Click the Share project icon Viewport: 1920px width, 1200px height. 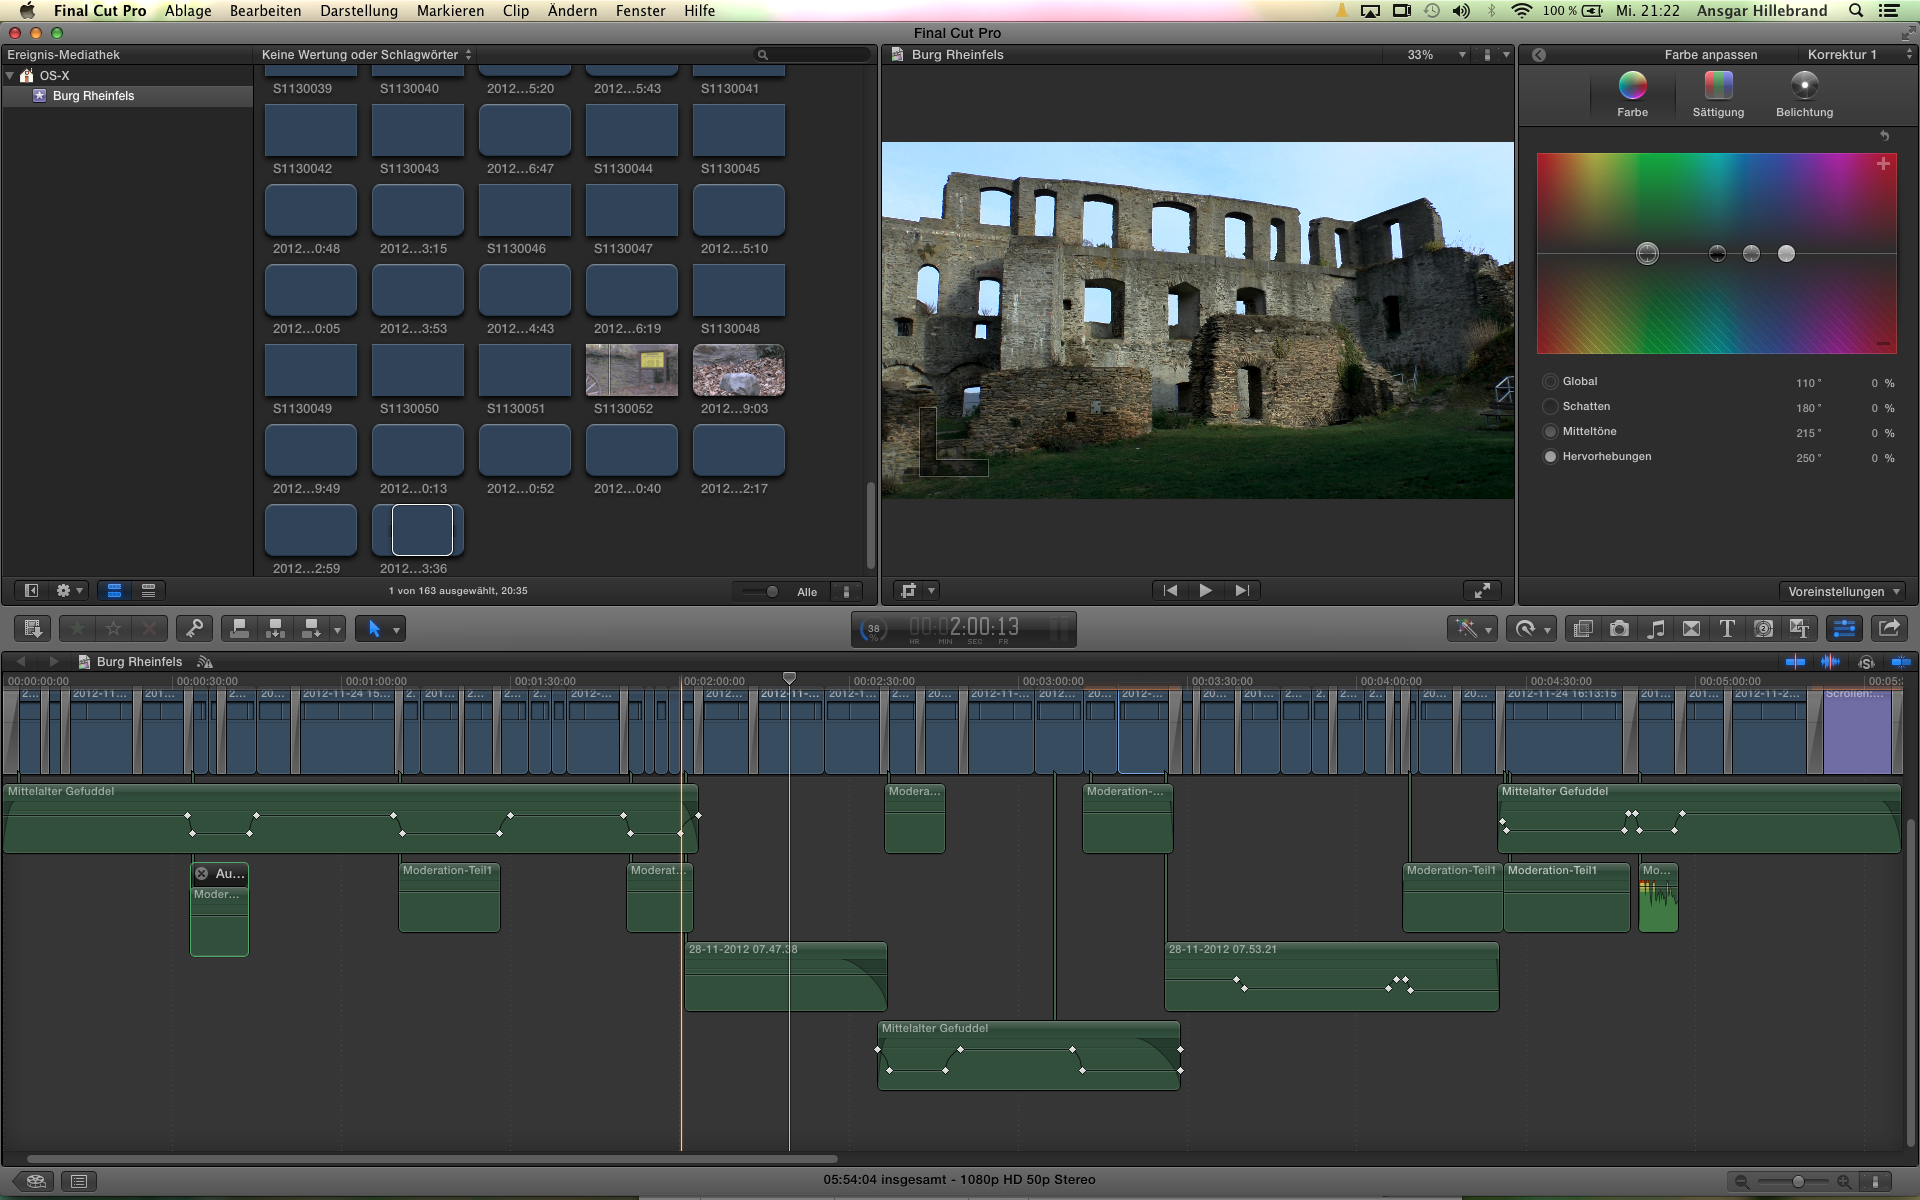click(x=1889, y=628)
